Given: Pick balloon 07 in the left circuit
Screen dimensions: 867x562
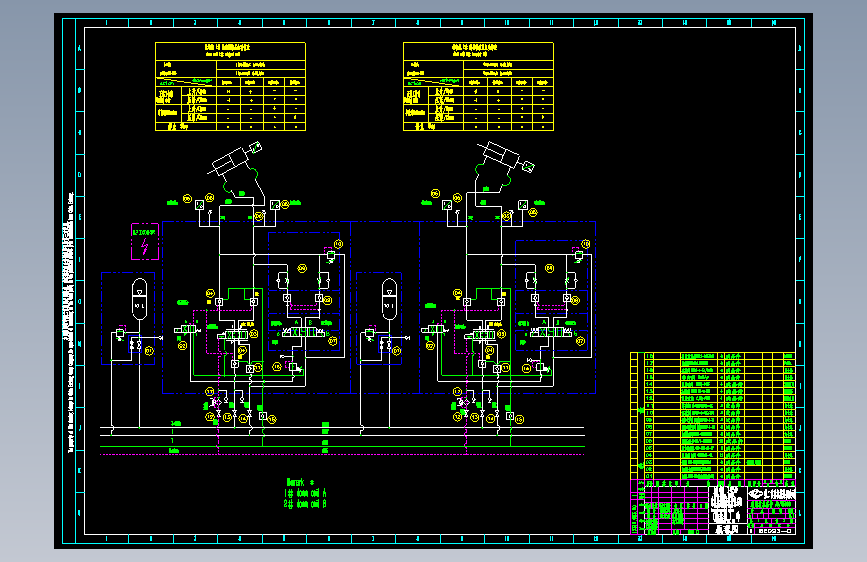Looking at the screenshot, I should (333, 341).
